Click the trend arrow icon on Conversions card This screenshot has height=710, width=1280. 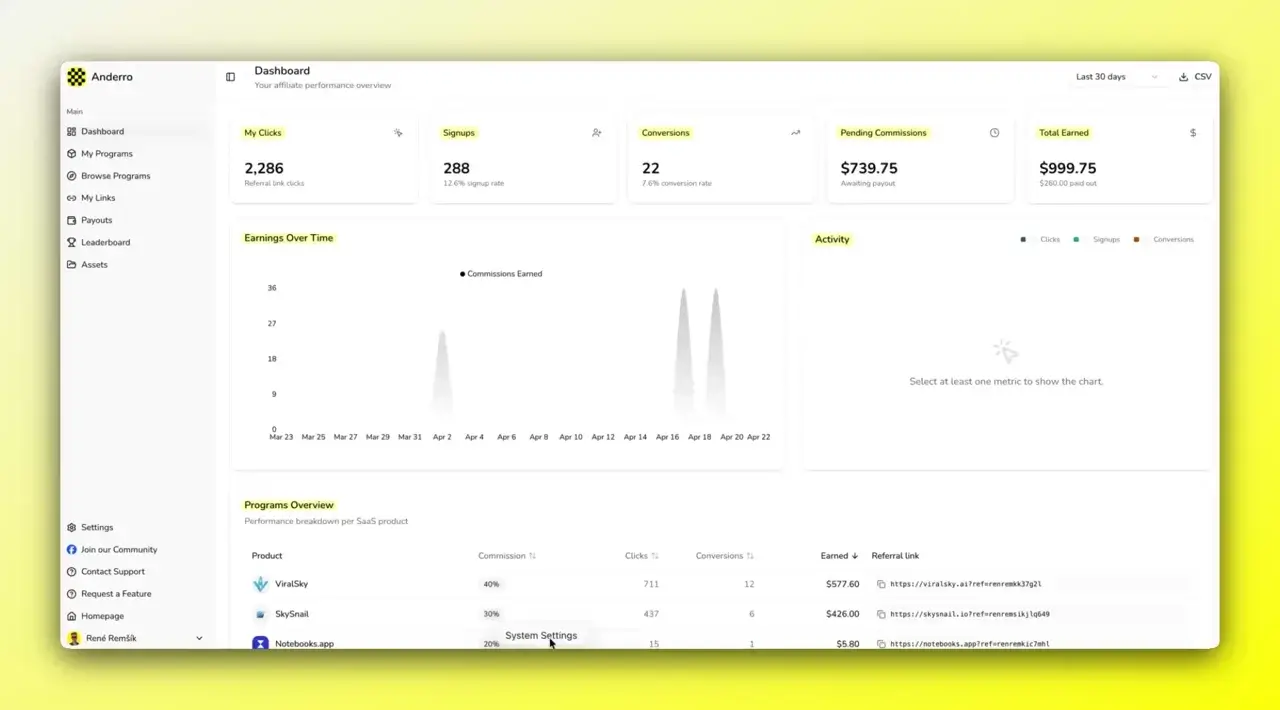click(796, 133)
